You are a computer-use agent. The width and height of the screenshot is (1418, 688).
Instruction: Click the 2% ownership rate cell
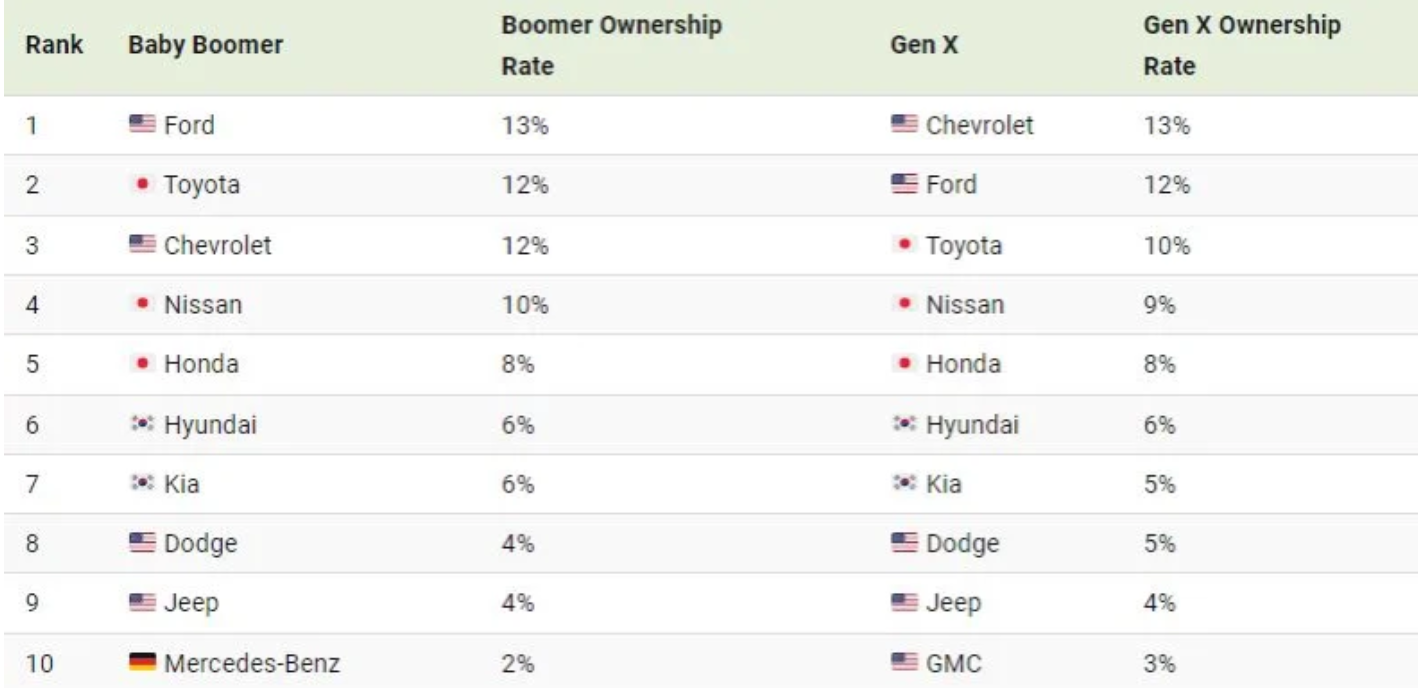[518, 662]
